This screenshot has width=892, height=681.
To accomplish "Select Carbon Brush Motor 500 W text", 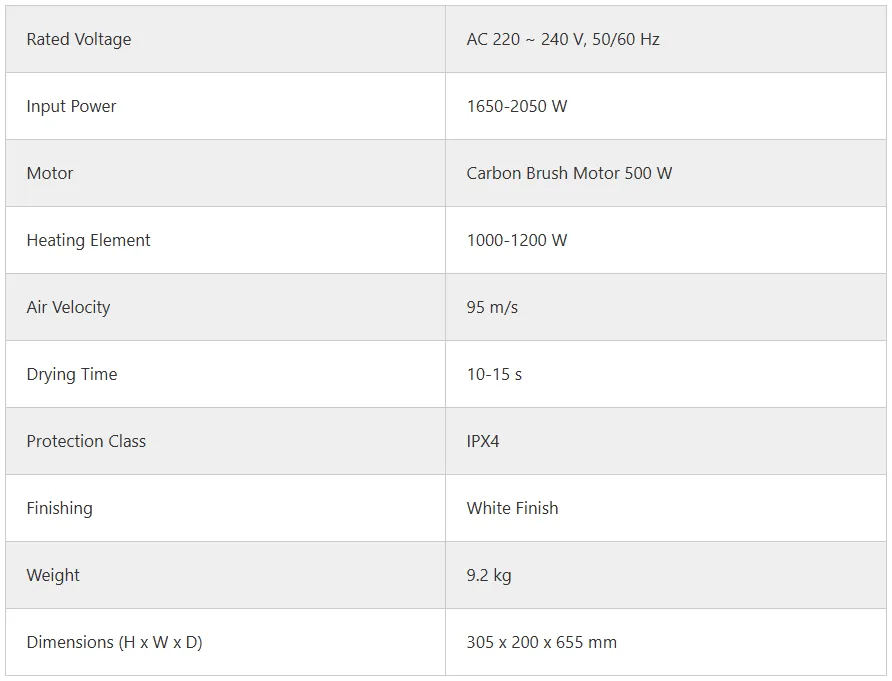I will pyautogui.click(x=569, y=174).
